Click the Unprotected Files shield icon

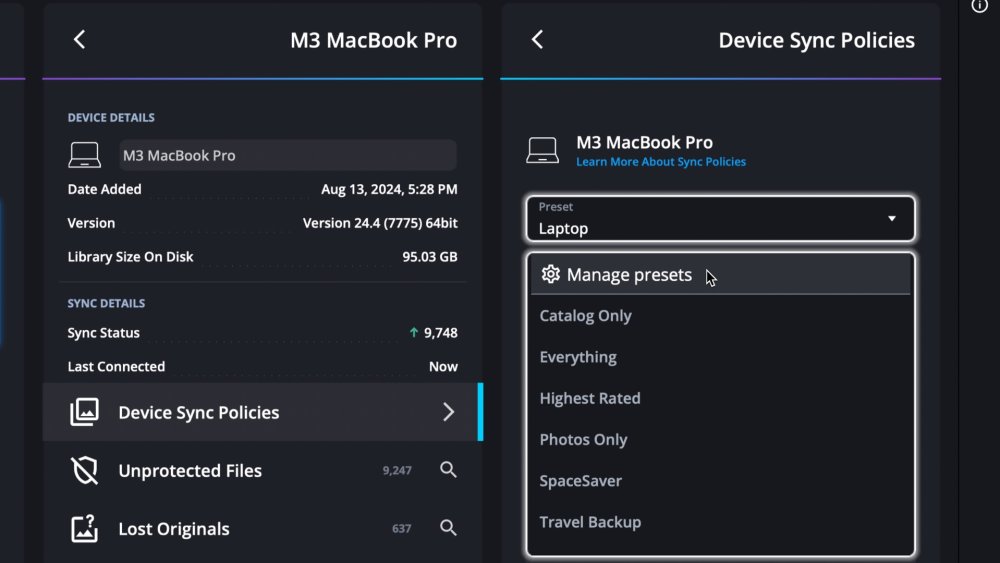(x=85, y=470)
